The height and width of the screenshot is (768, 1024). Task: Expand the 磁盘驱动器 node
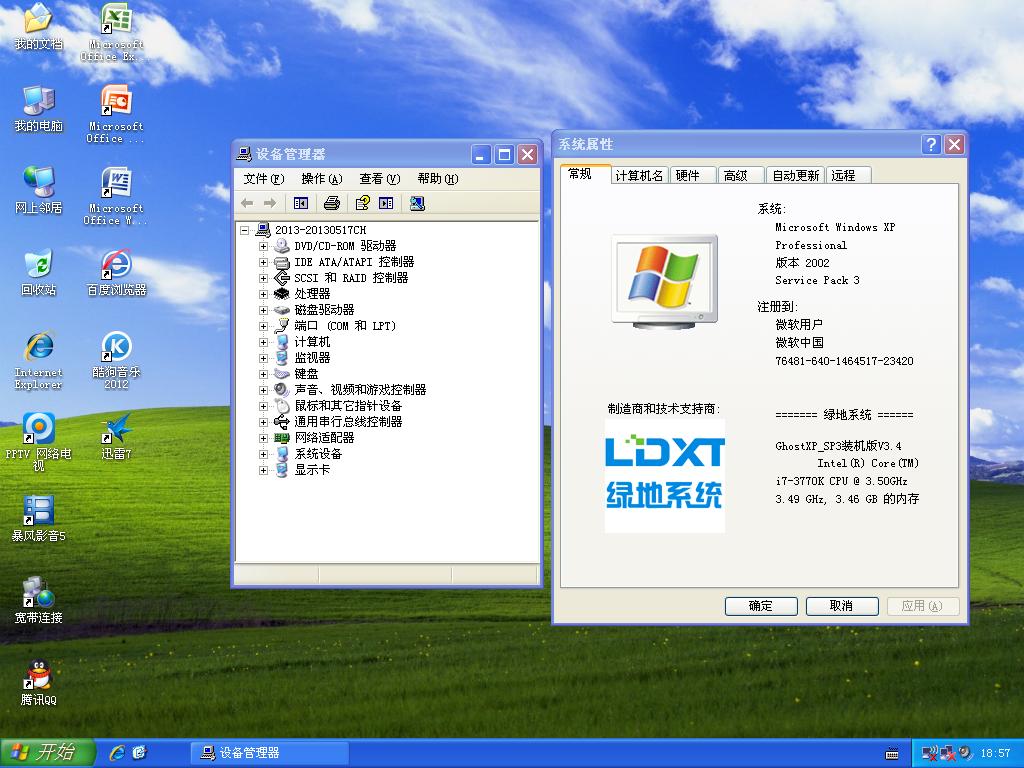263,310
